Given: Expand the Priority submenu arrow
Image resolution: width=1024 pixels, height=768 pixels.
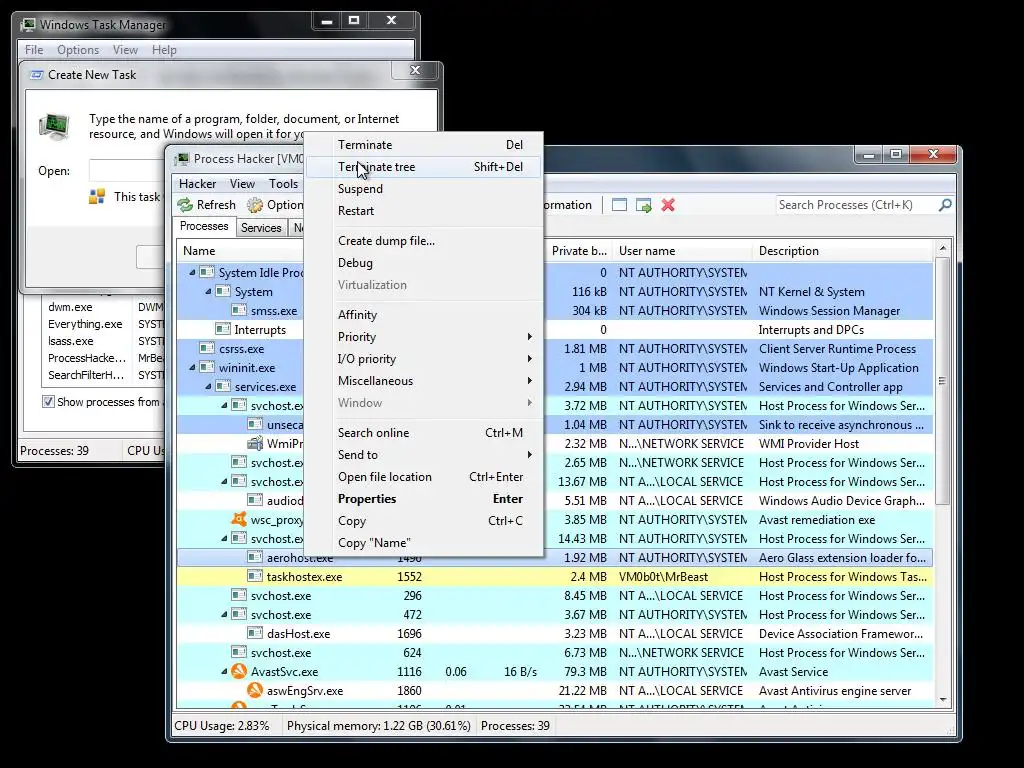Looking at the screenshot, I should [530, 337].
